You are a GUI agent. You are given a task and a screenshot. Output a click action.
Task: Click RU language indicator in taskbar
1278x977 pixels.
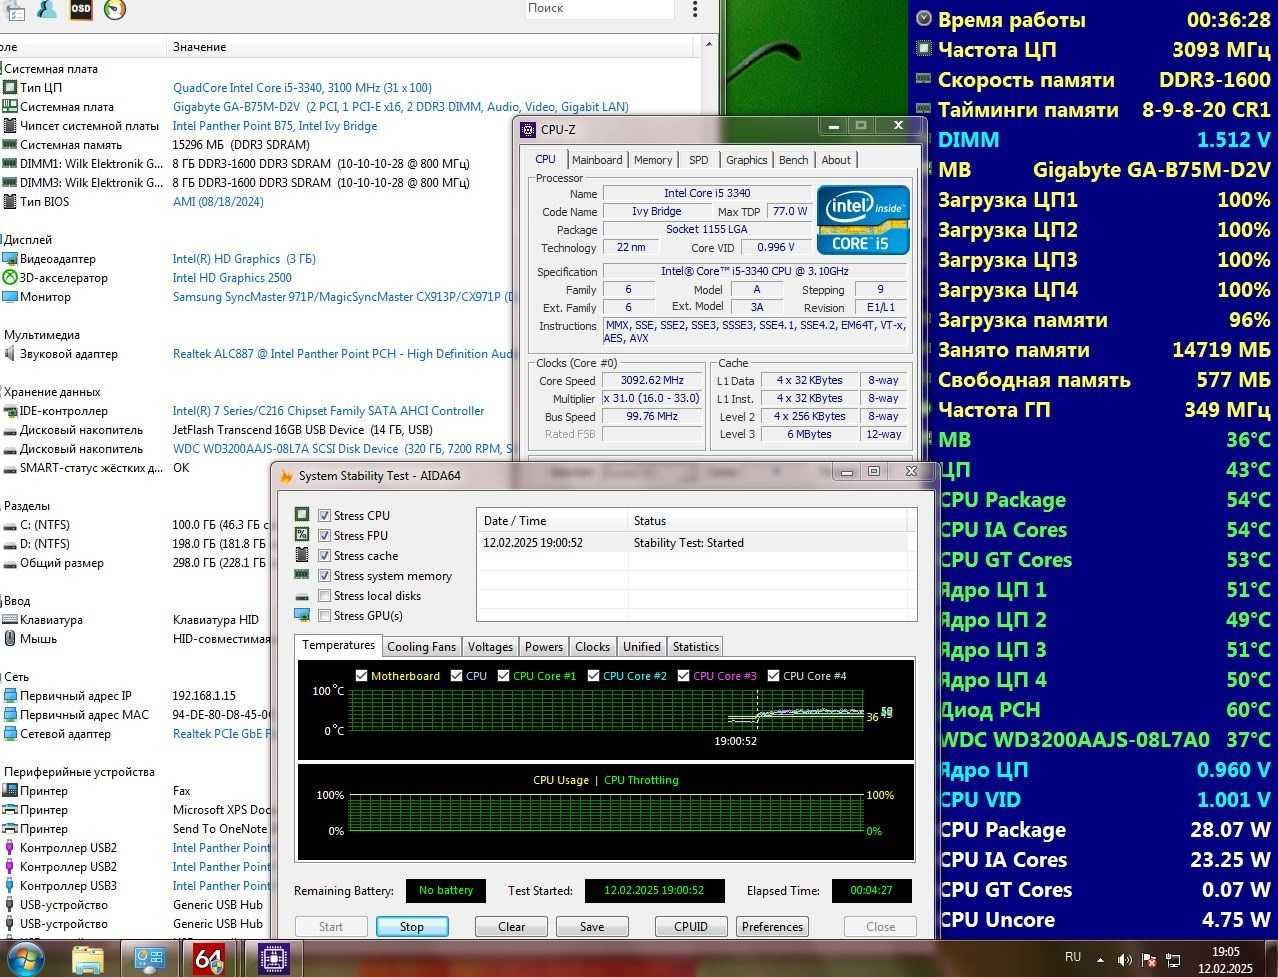(x=1073, y=957)
